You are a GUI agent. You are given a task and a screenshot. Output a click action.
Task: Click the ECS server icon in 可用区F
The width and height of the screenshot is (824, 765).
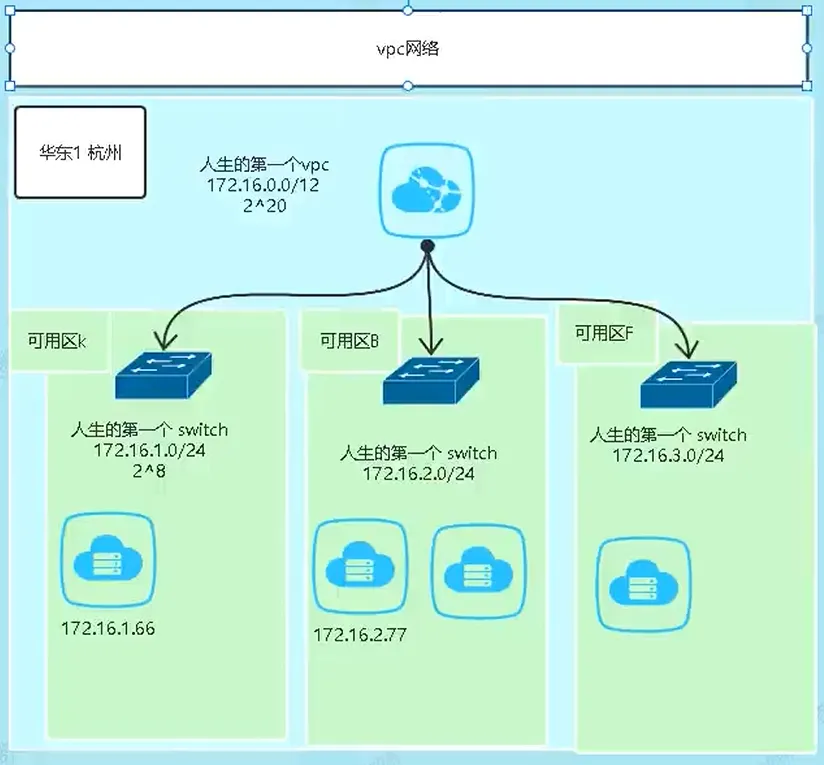(643, 584)
